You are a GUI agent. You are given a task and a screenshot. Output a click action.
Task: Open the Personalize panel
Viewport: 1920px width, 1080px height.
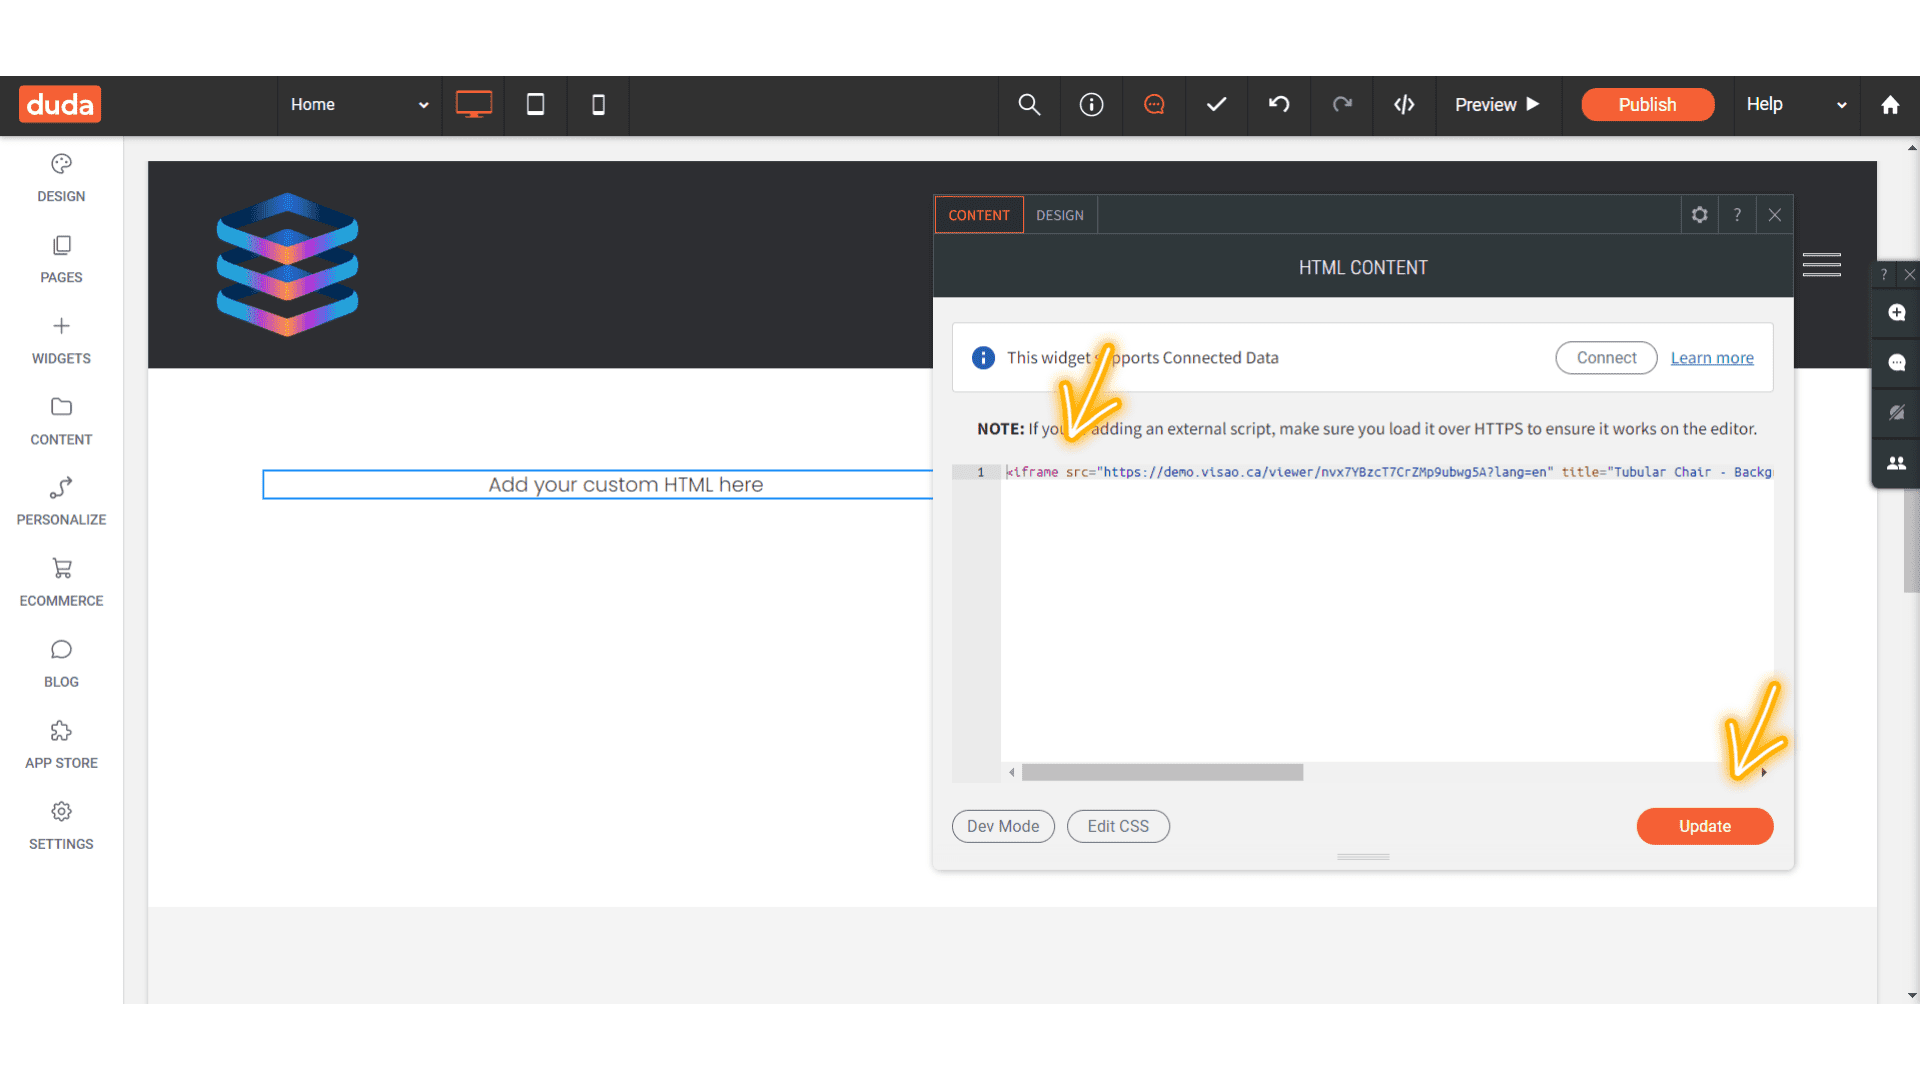(61, 501)
